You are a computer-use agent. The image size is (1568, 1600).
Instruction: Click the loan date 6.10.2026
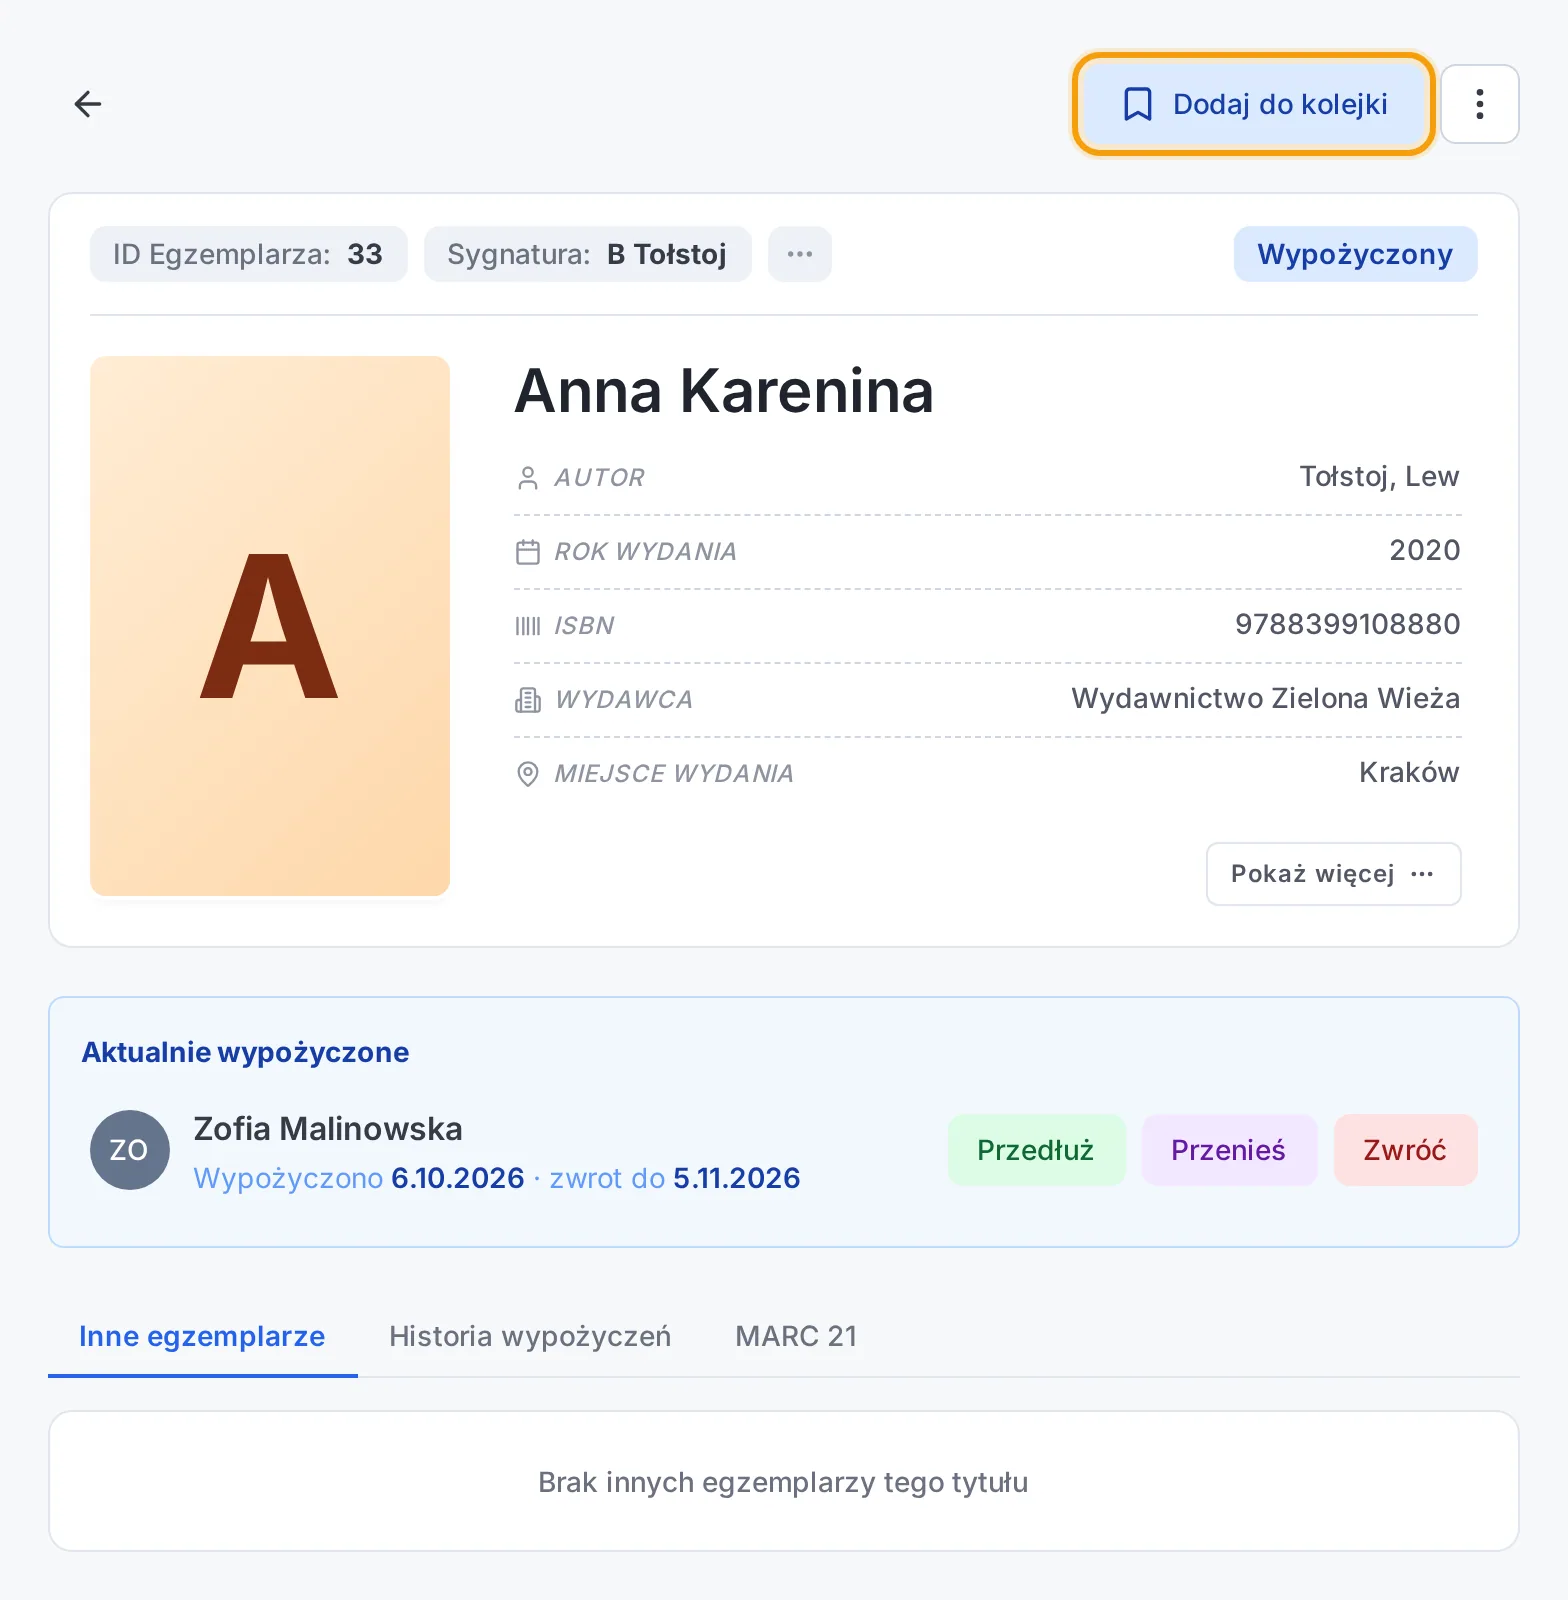(458, 1178)
